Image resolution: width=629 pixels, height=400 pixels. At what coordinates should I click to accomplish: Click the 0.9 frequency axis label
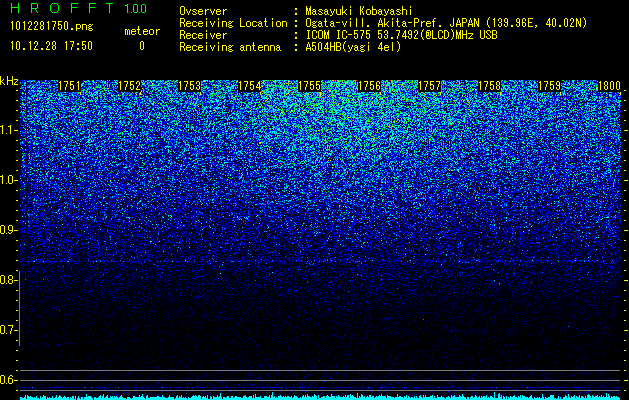pyautogui.click(x=8, y=230)
